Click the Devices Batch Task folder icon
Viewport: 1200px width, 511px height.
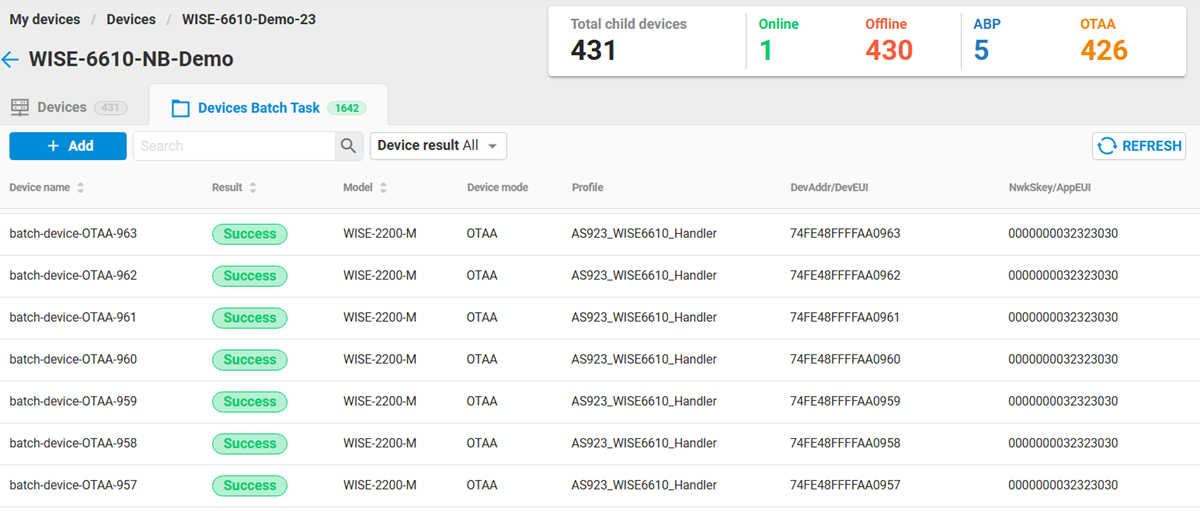(180, 108)
